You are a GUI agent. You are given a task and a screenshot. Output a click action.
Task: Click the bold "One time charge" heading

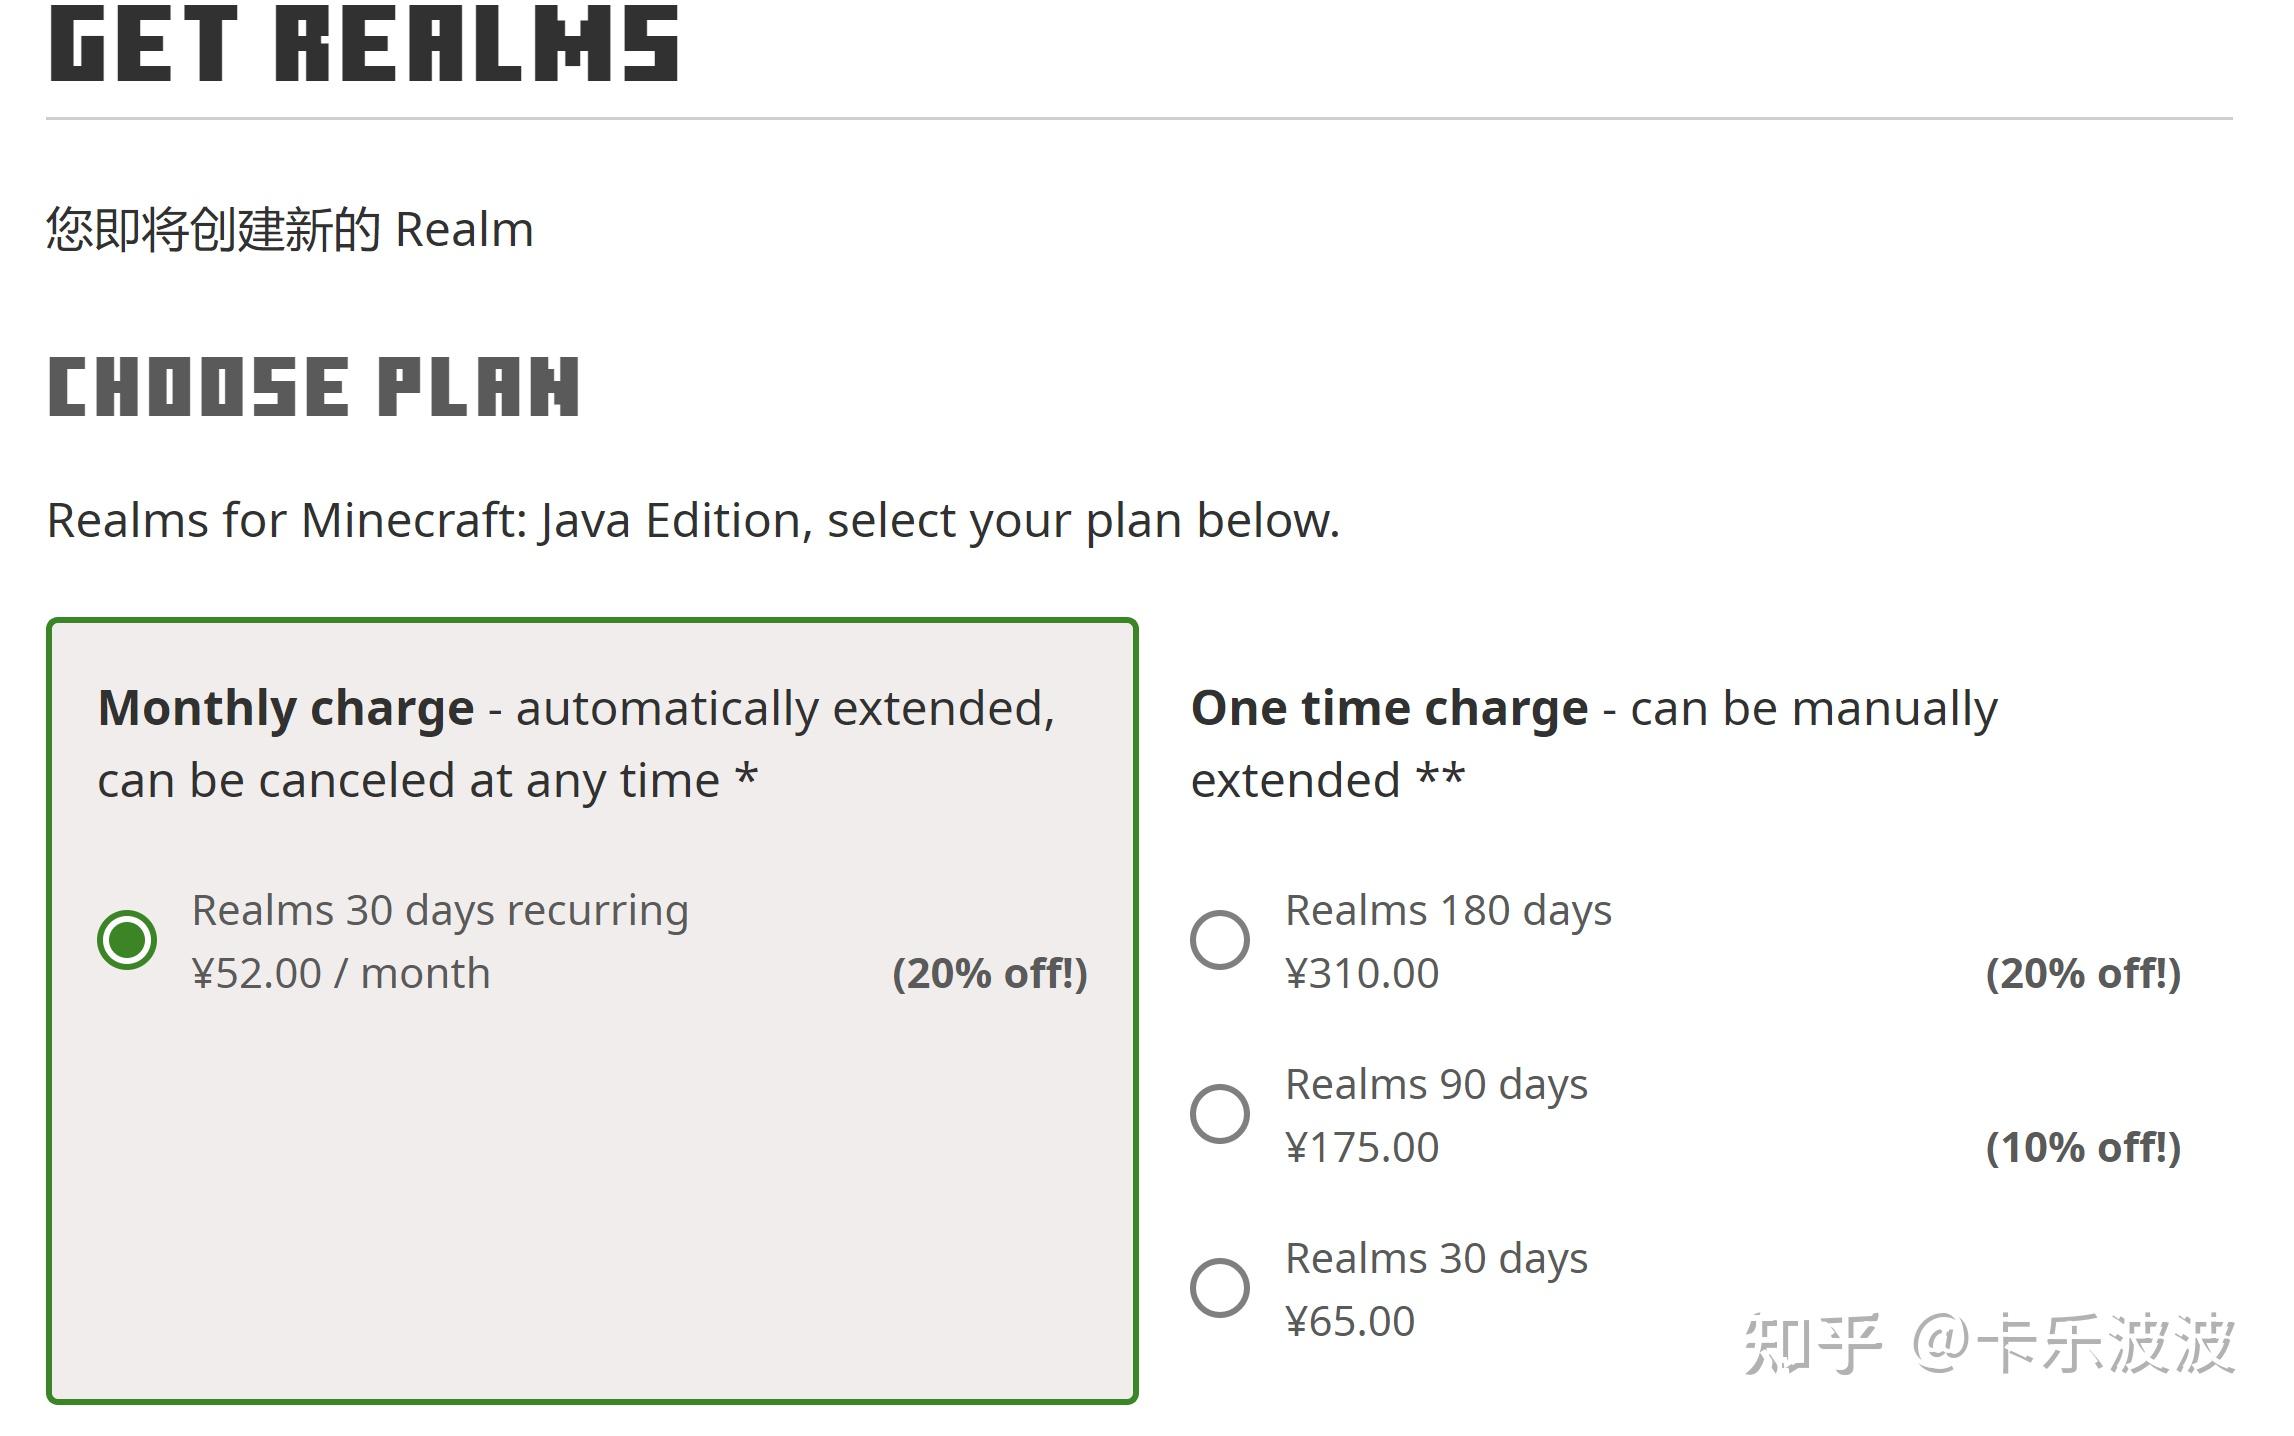click(1389, 708)
